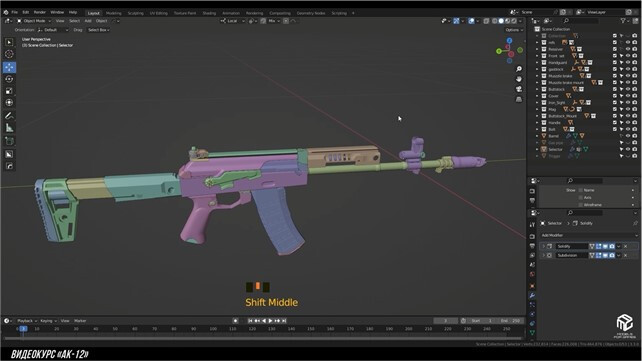Select the Rotate tool

click(x=9, y=79)
